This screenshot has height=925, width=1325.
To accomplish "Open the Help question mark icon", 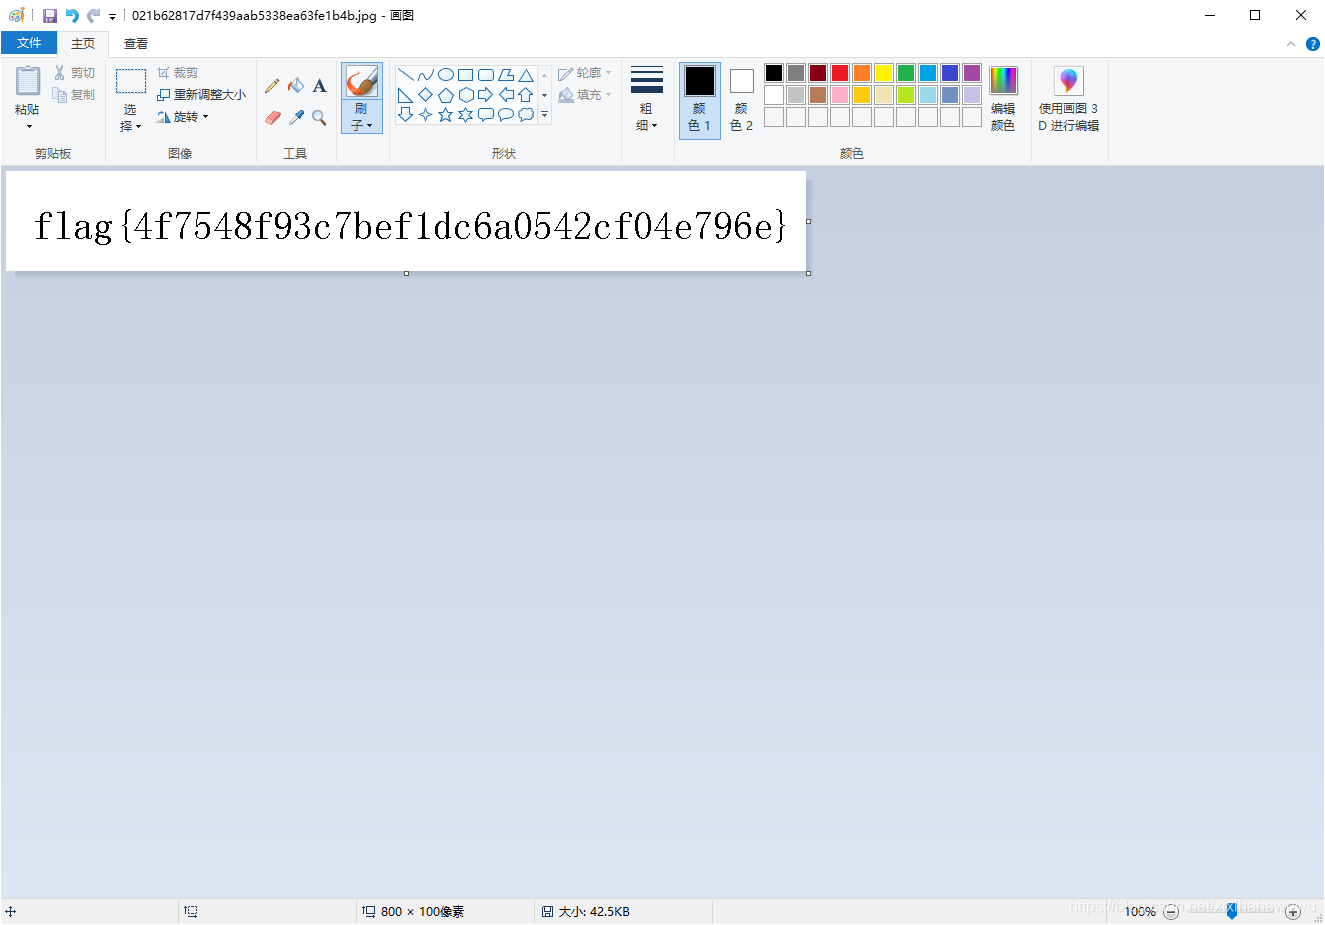I will click(1313, 44).
